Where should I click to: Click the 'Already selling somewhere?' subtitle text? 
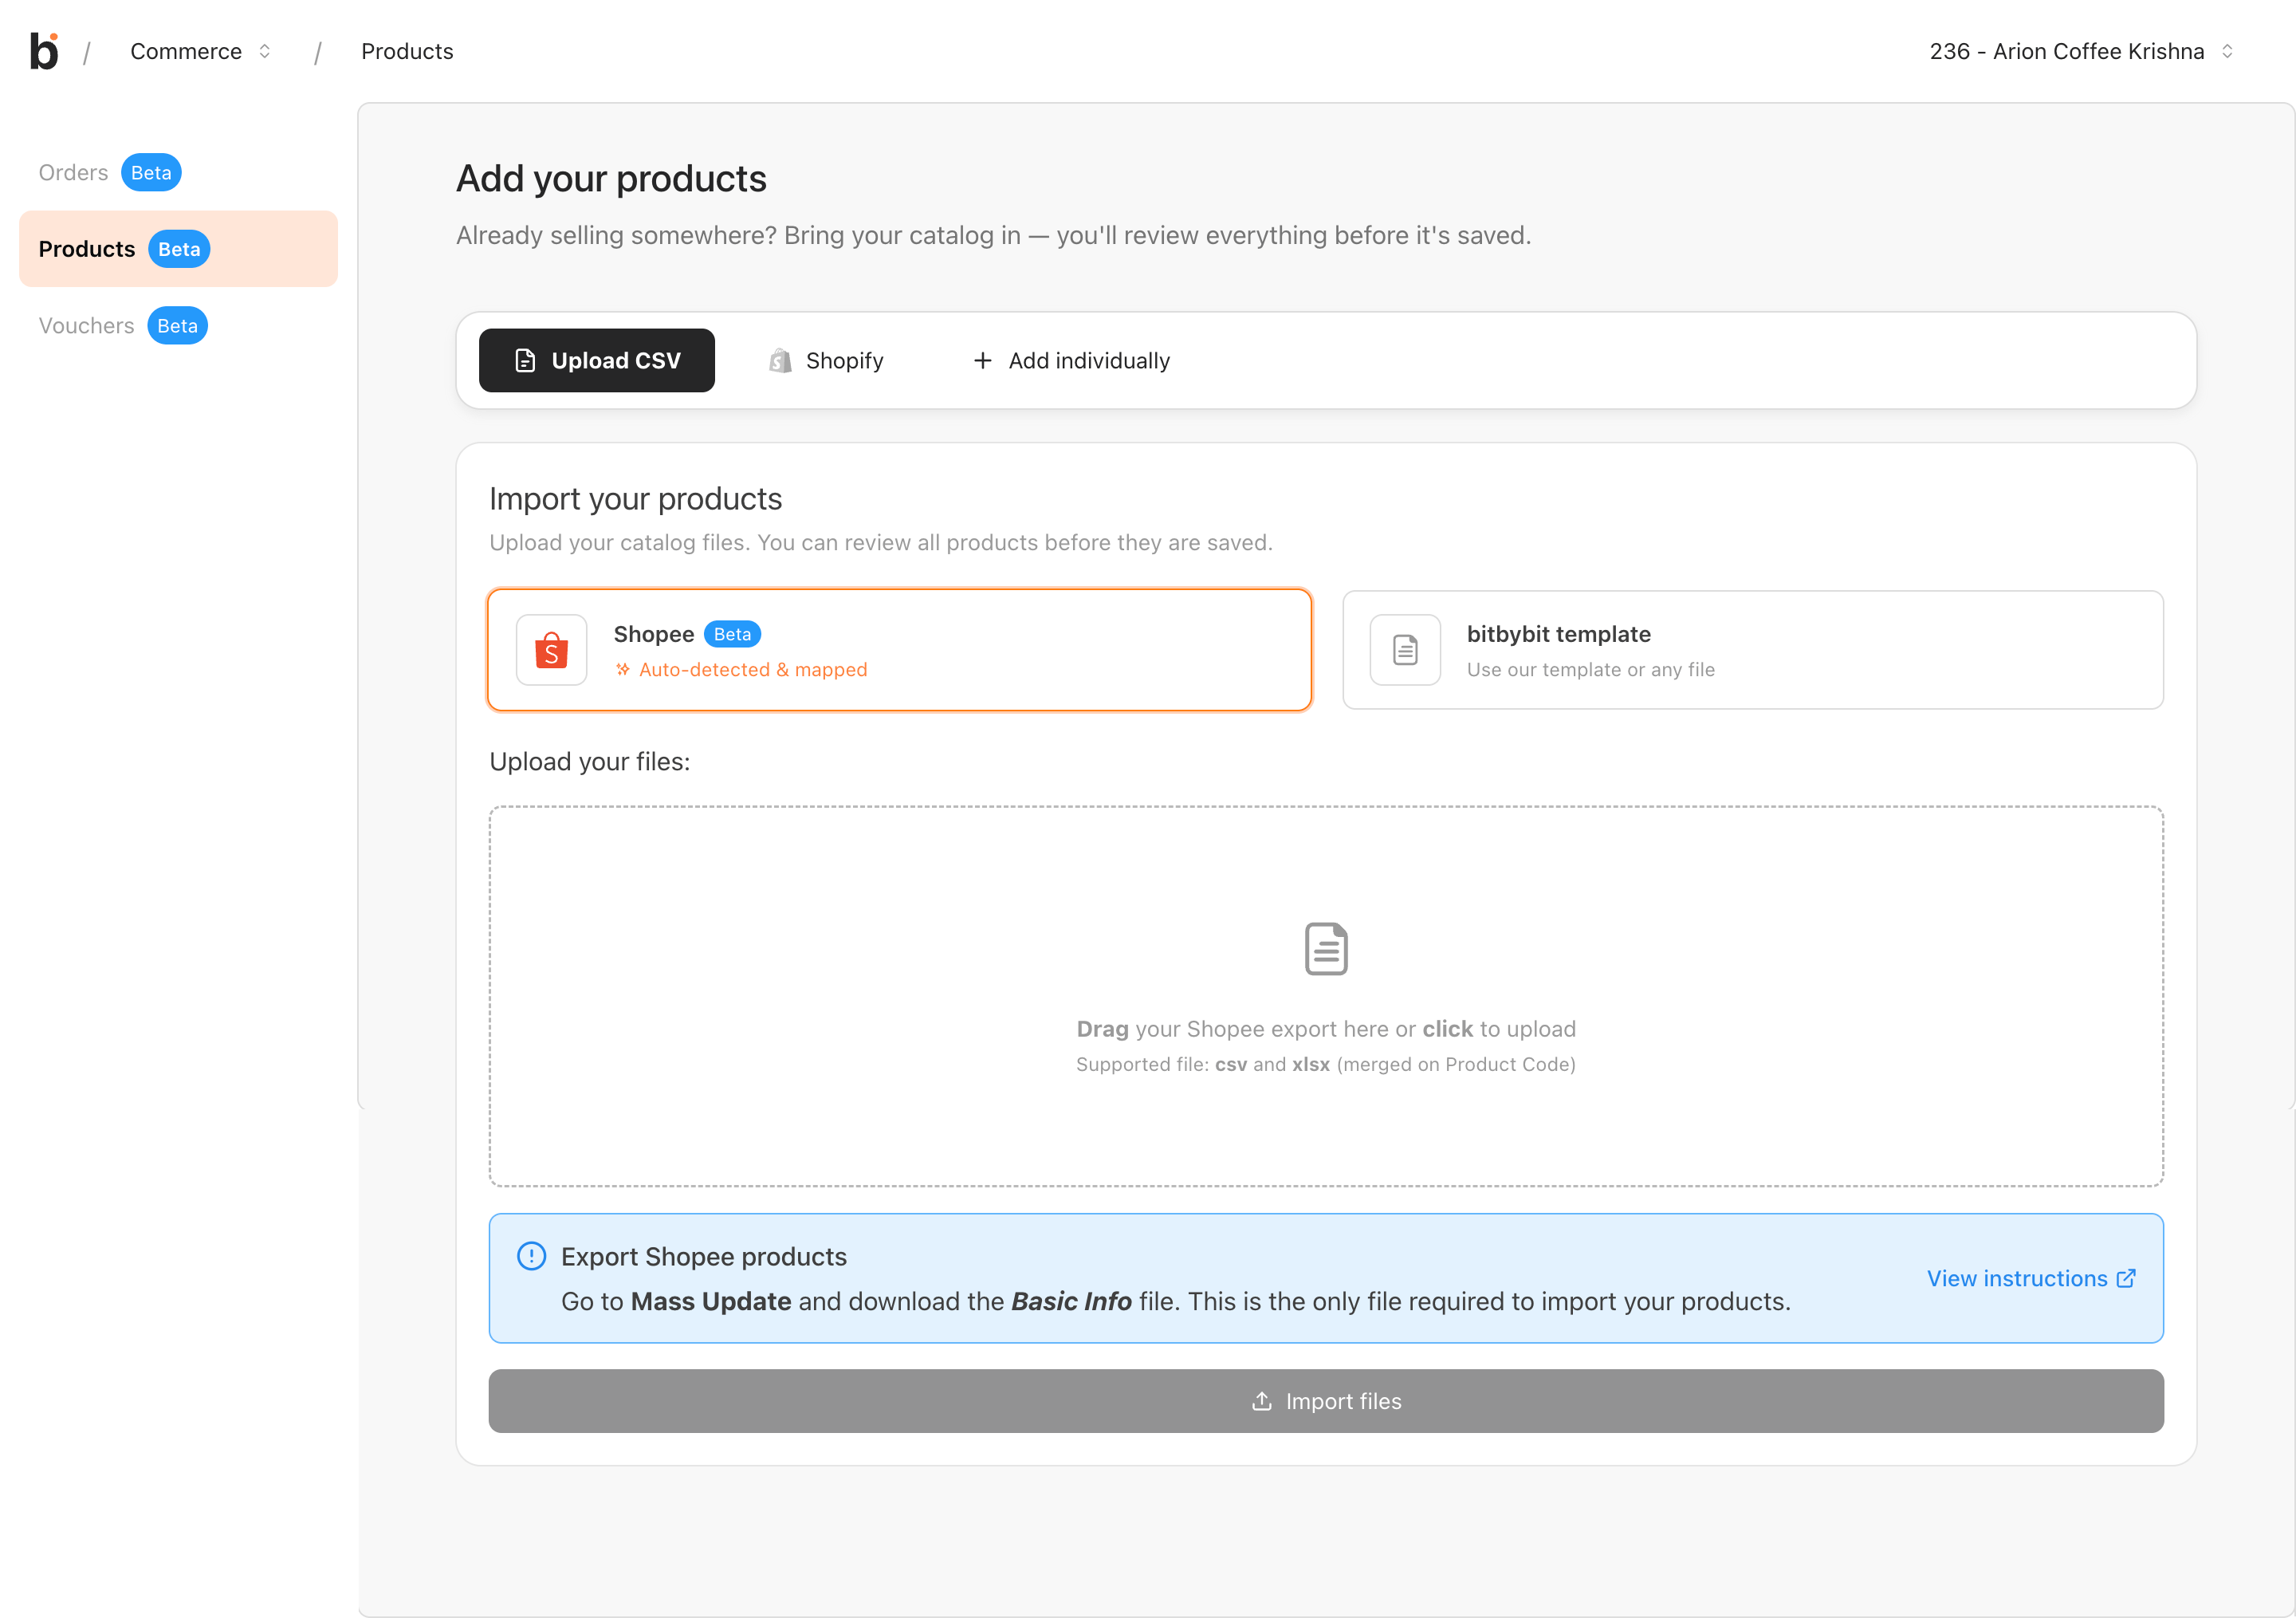993,235
